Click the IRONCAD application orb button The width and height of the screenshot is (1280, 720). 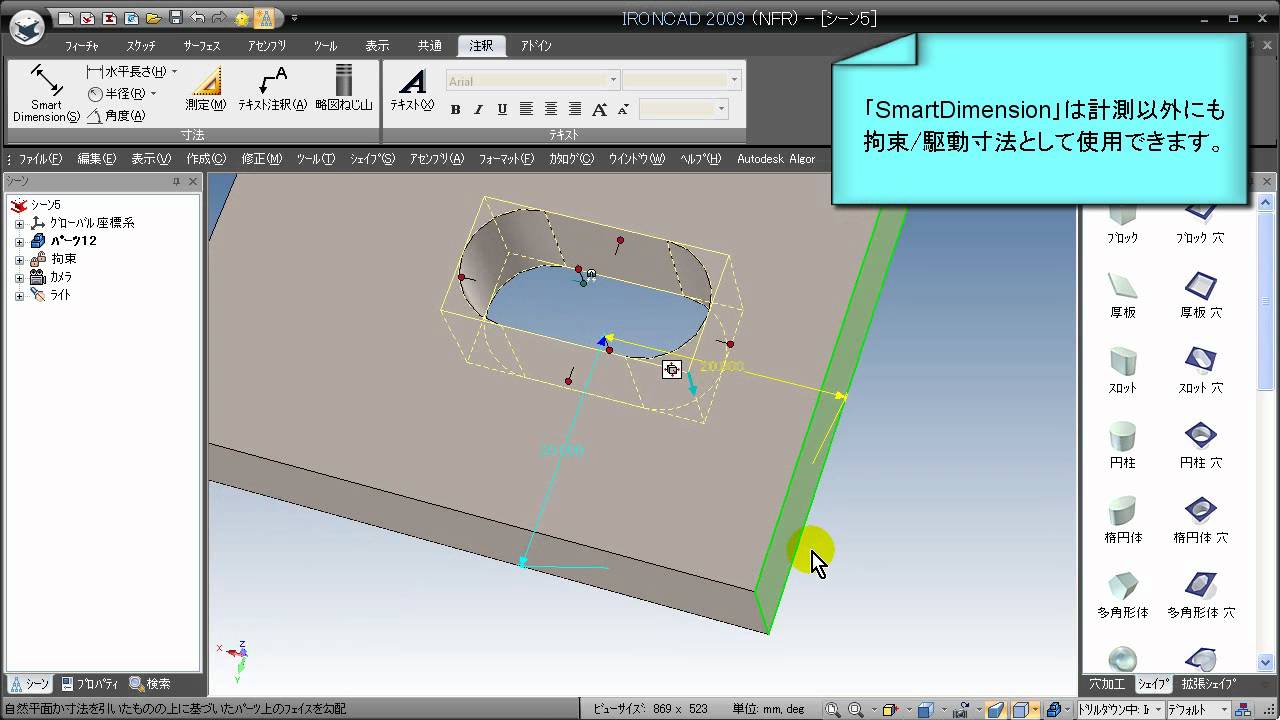[28, 26]
